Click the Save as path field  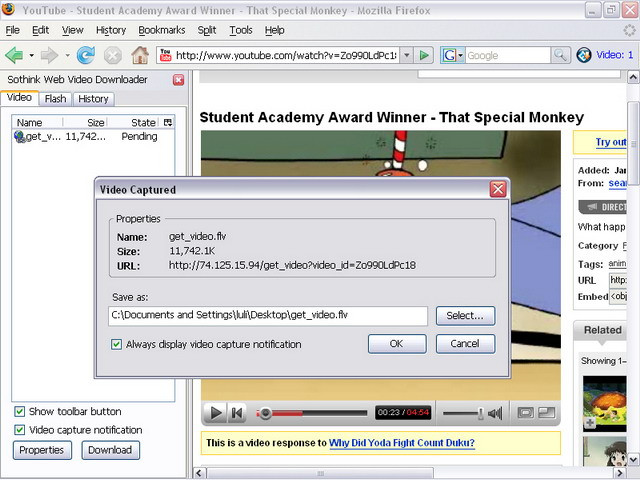pos(268,316)
